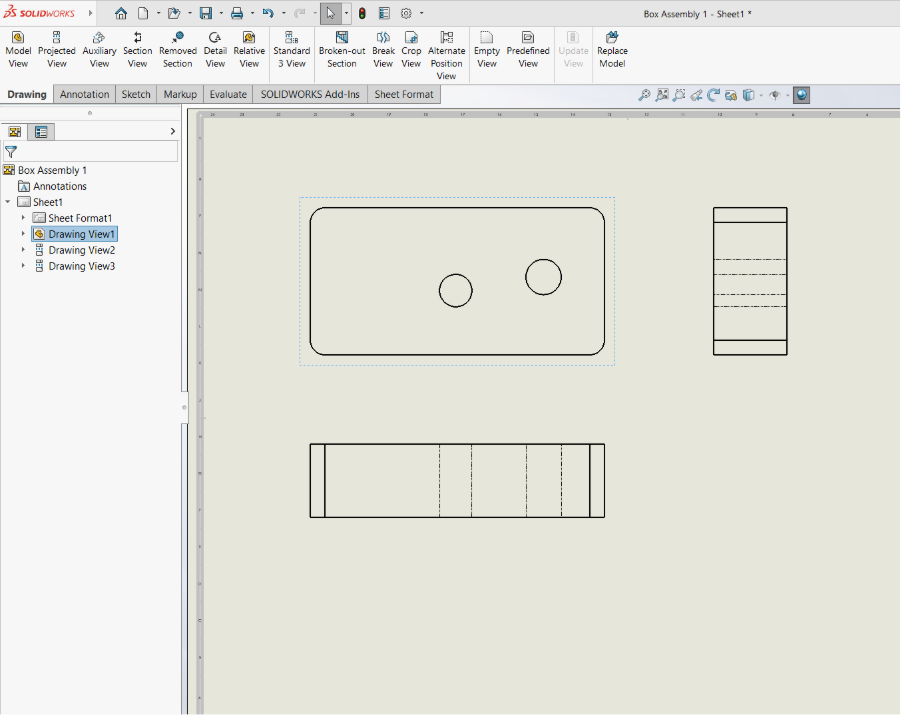Open the Display Style cube icon
The height and width of the screenshot is (715, 903).
[x=748, y=95]
